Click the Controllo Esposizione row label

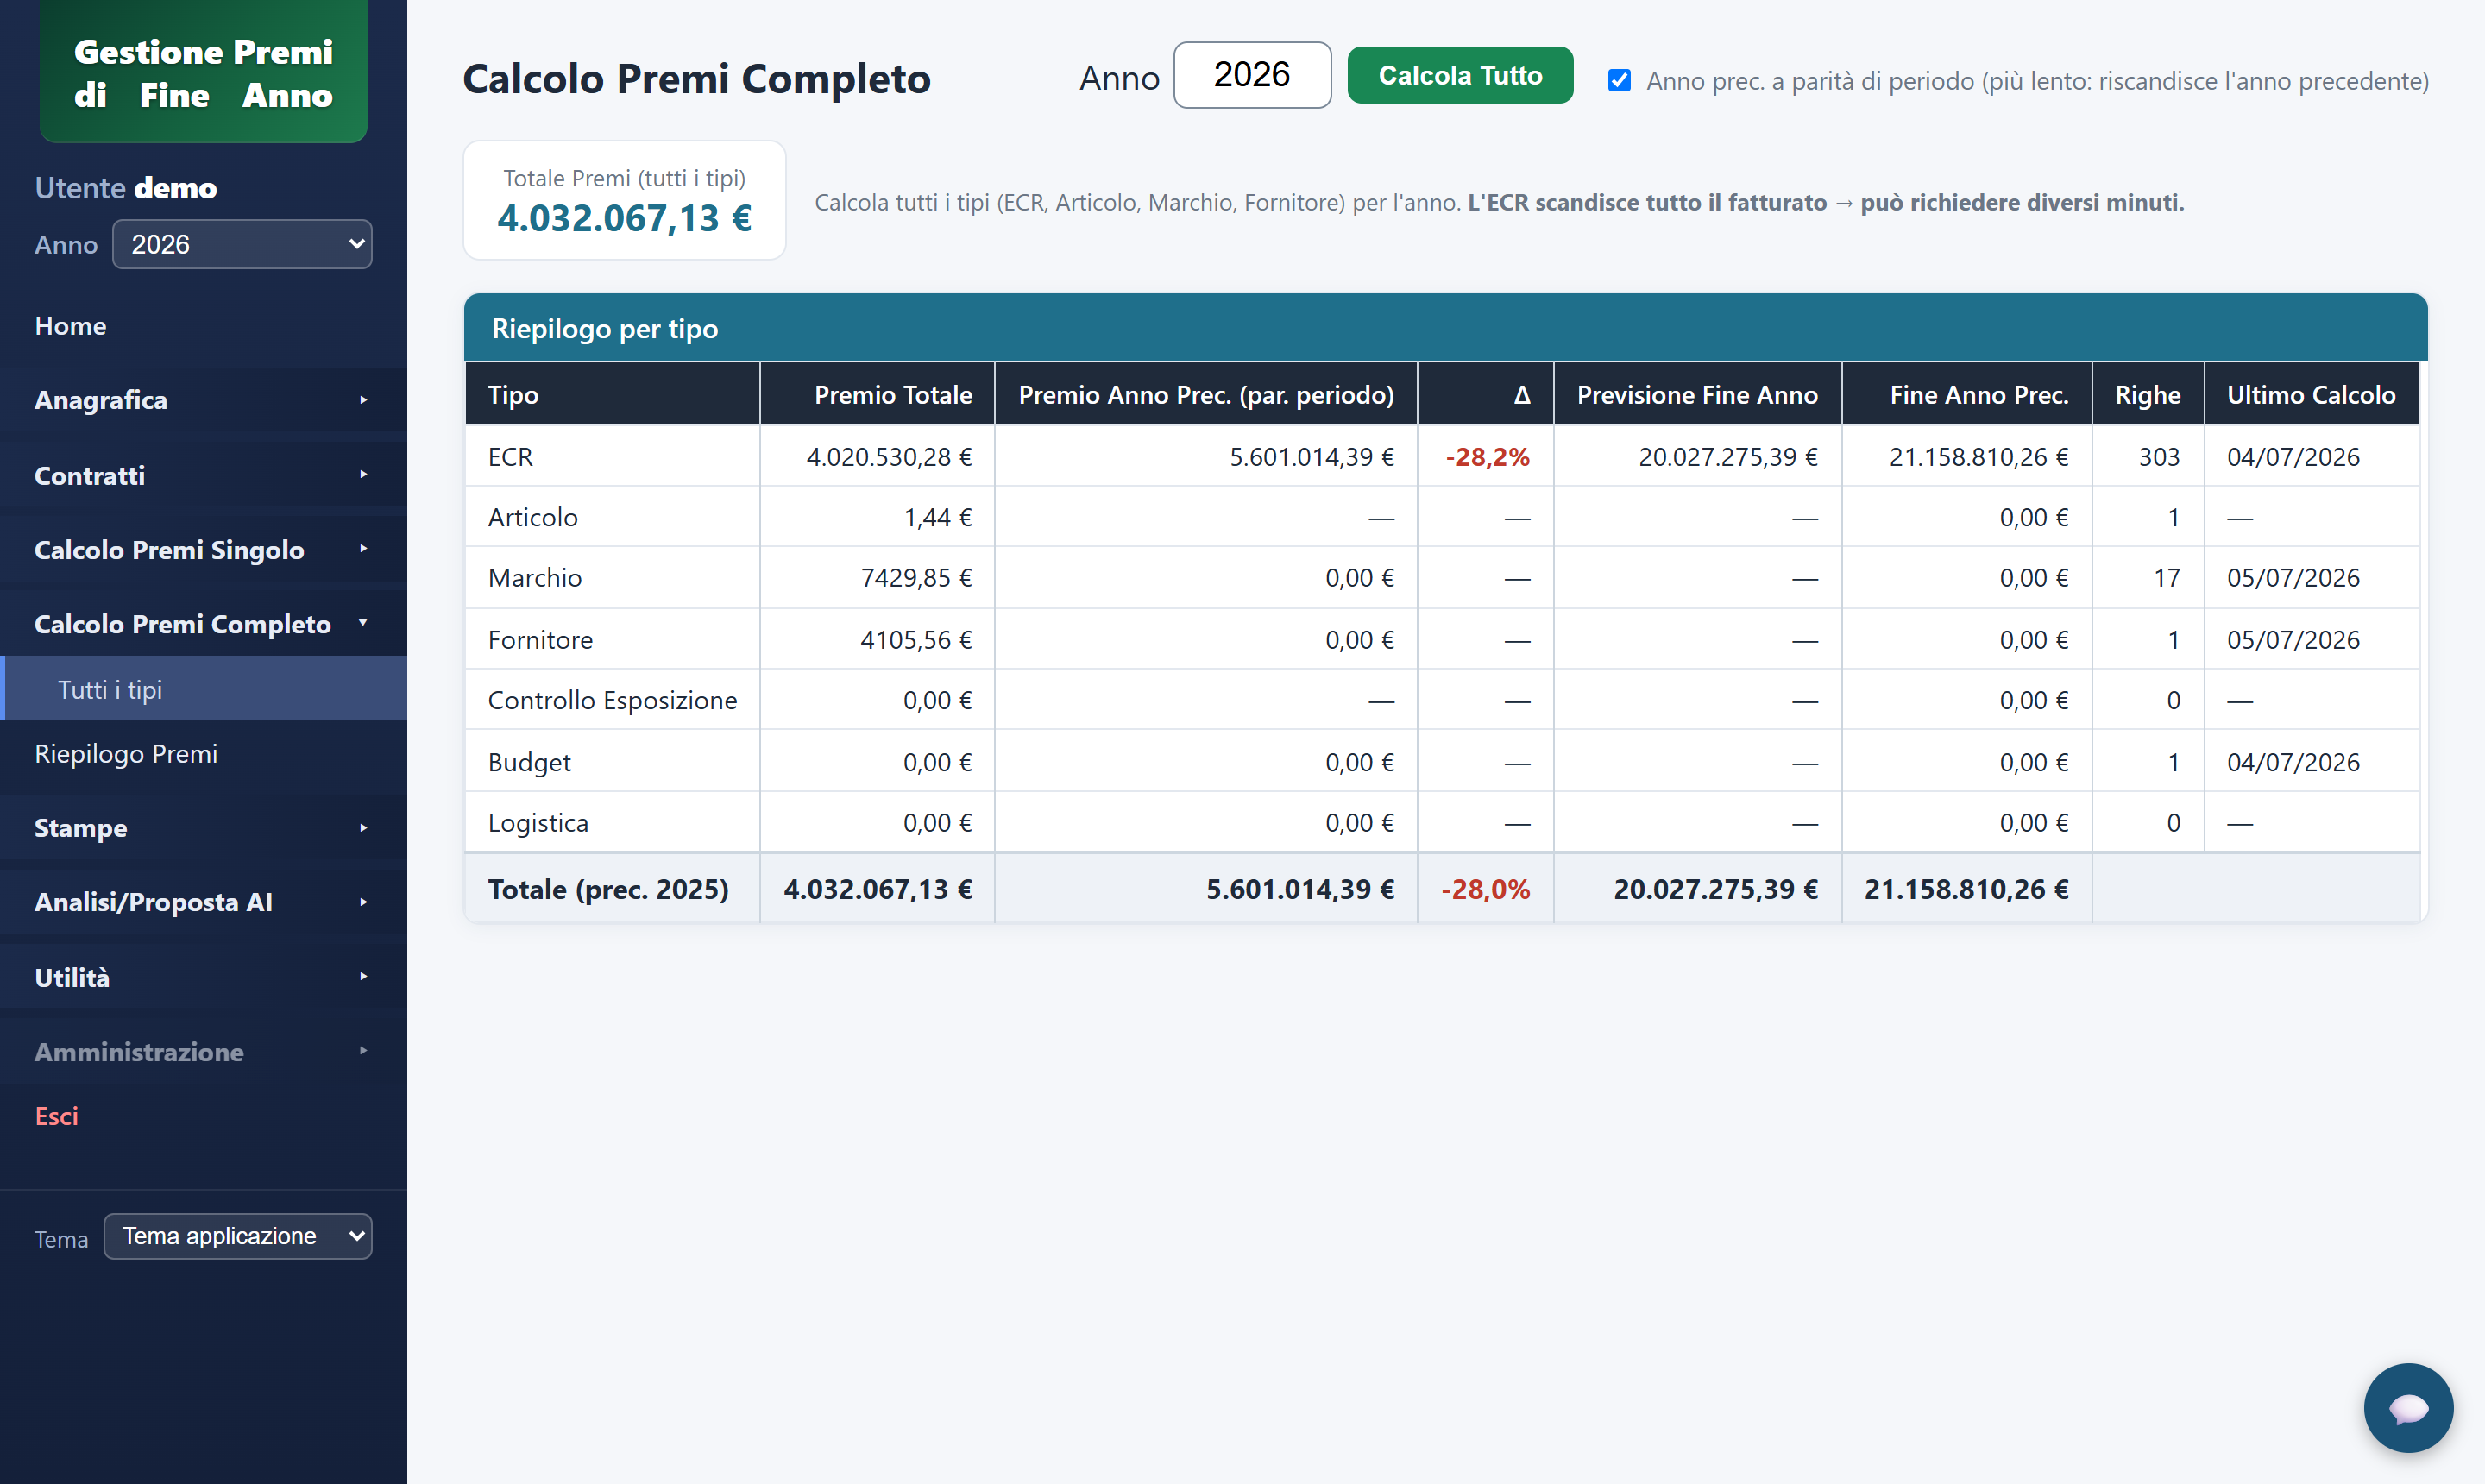[612, 700]
